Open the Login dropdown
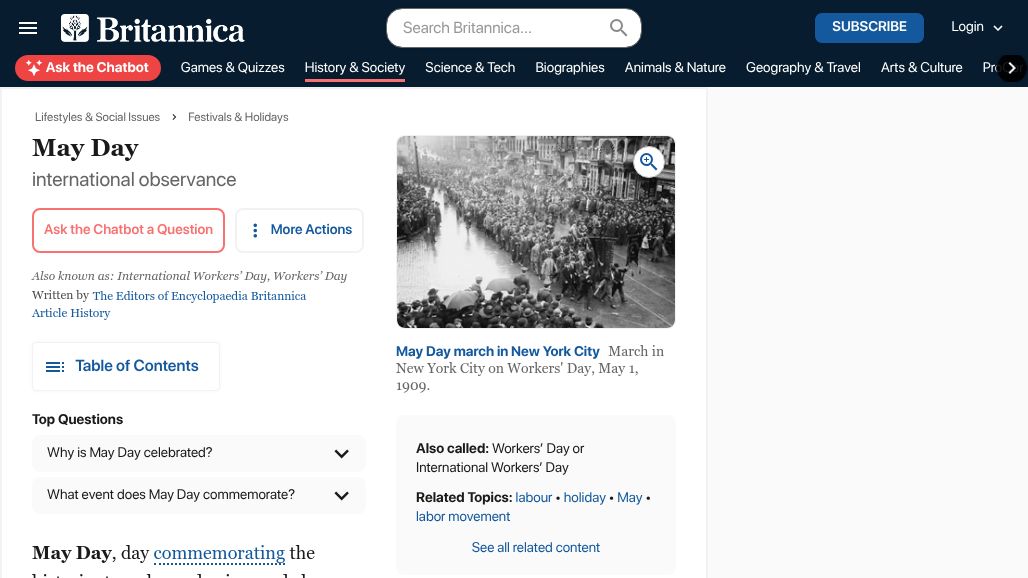The height and width of the screenshot is (578, 1028). coord(976,28)
